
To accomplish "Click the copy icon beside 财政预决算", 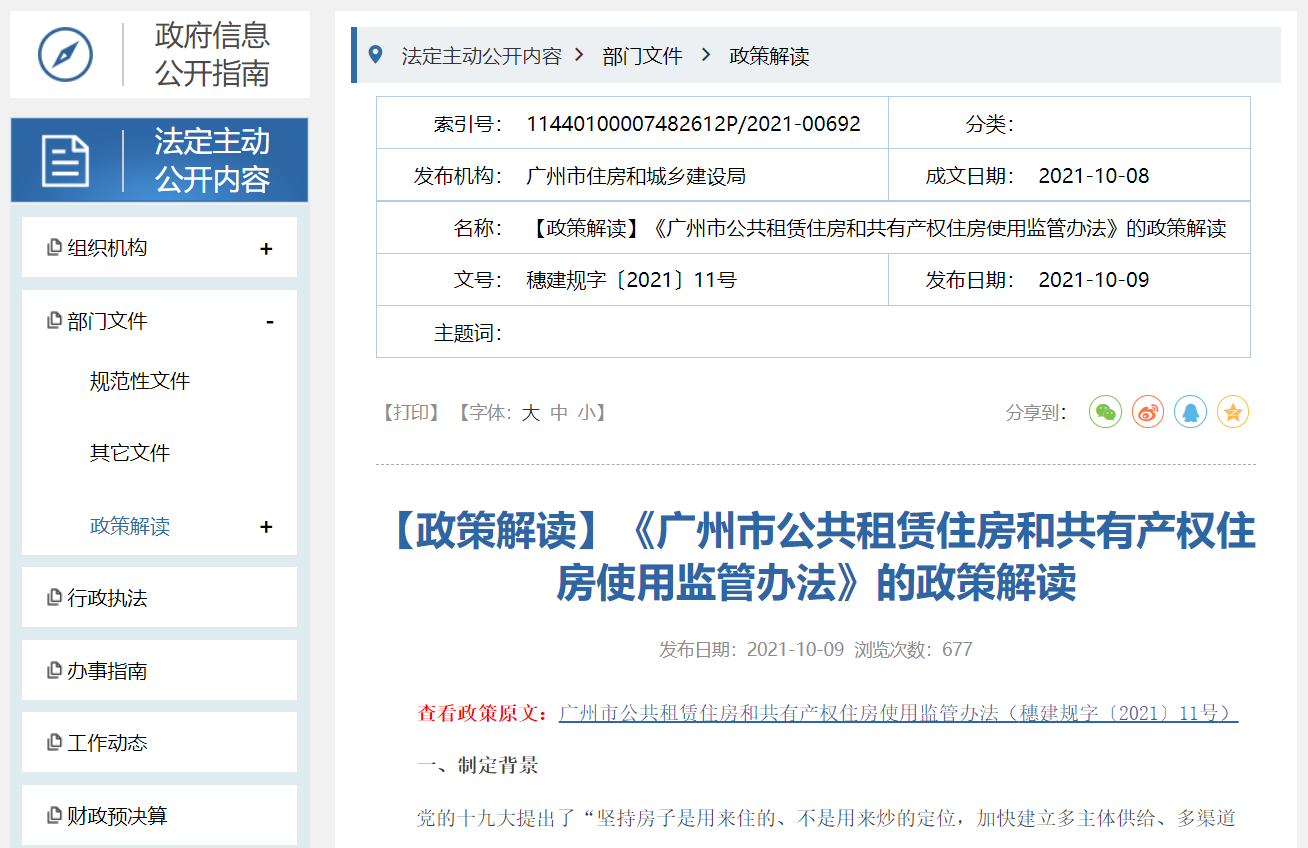I will click(x=54, y=815).
